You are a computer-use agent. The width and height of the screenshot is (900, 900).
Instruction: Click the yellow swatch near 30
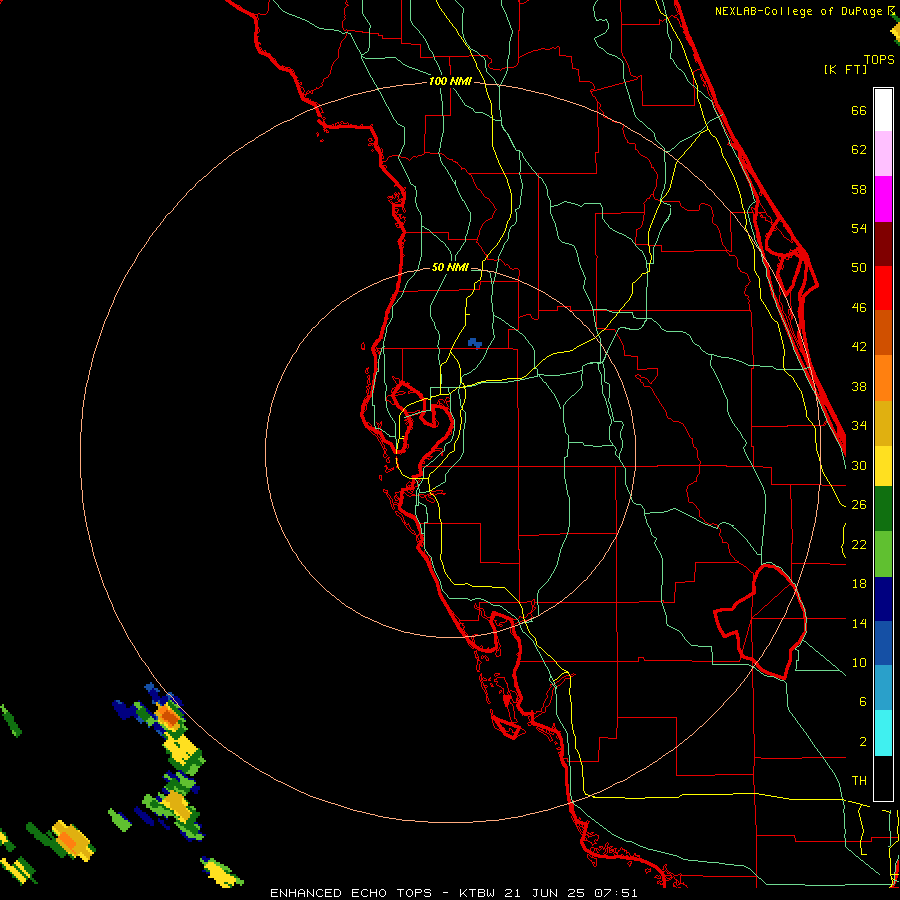click(x=883, y=466)
